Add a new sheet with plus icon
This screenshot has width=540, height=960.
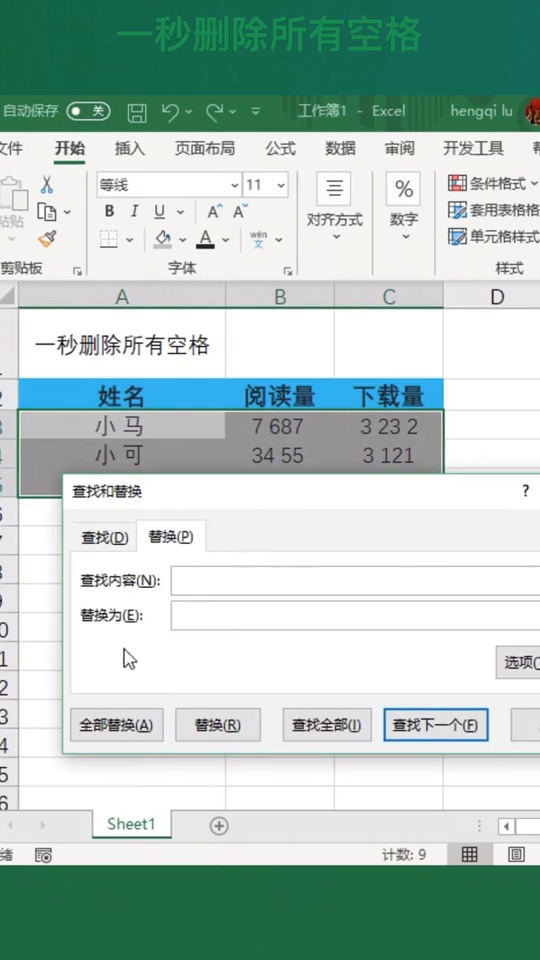219,826
